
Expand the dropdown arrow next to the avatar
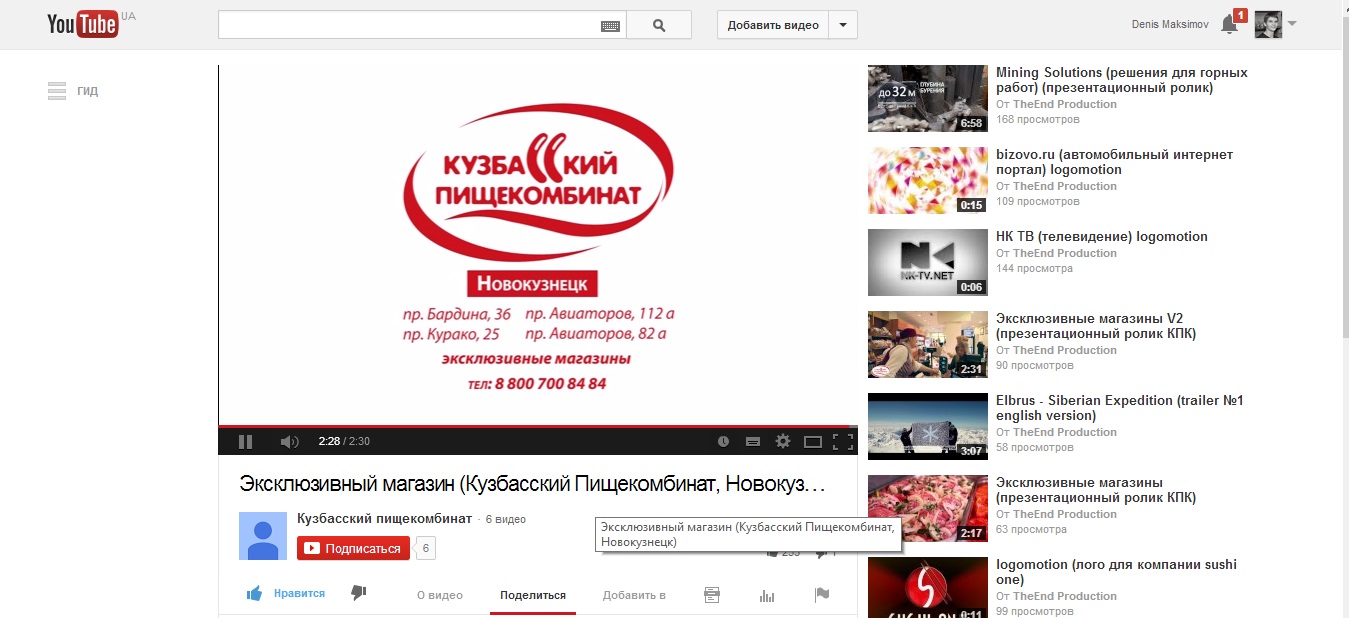[x=1292, y=24]
